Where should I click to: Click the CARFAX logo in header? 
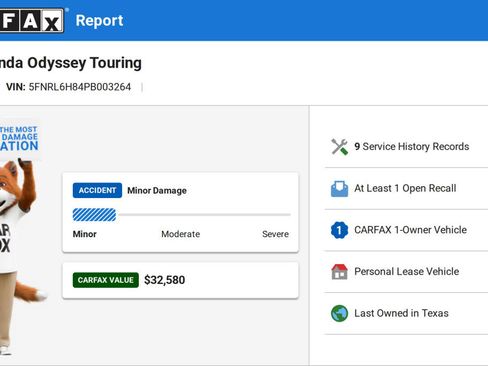pos(32,20)
